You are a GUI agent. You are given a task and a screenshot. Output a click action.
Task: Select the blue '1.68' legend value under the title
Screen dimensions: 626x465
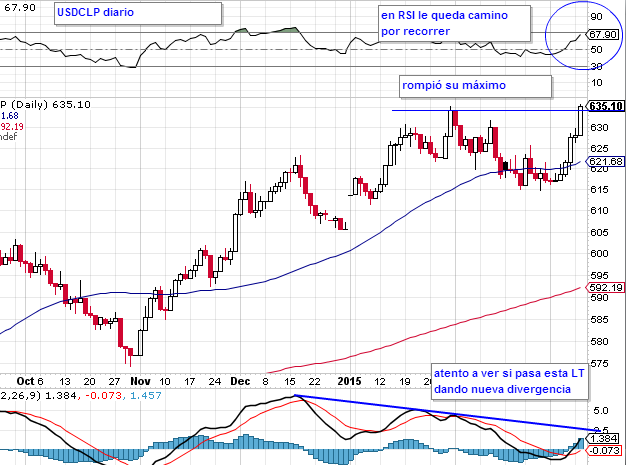click(x=10, y=116)
